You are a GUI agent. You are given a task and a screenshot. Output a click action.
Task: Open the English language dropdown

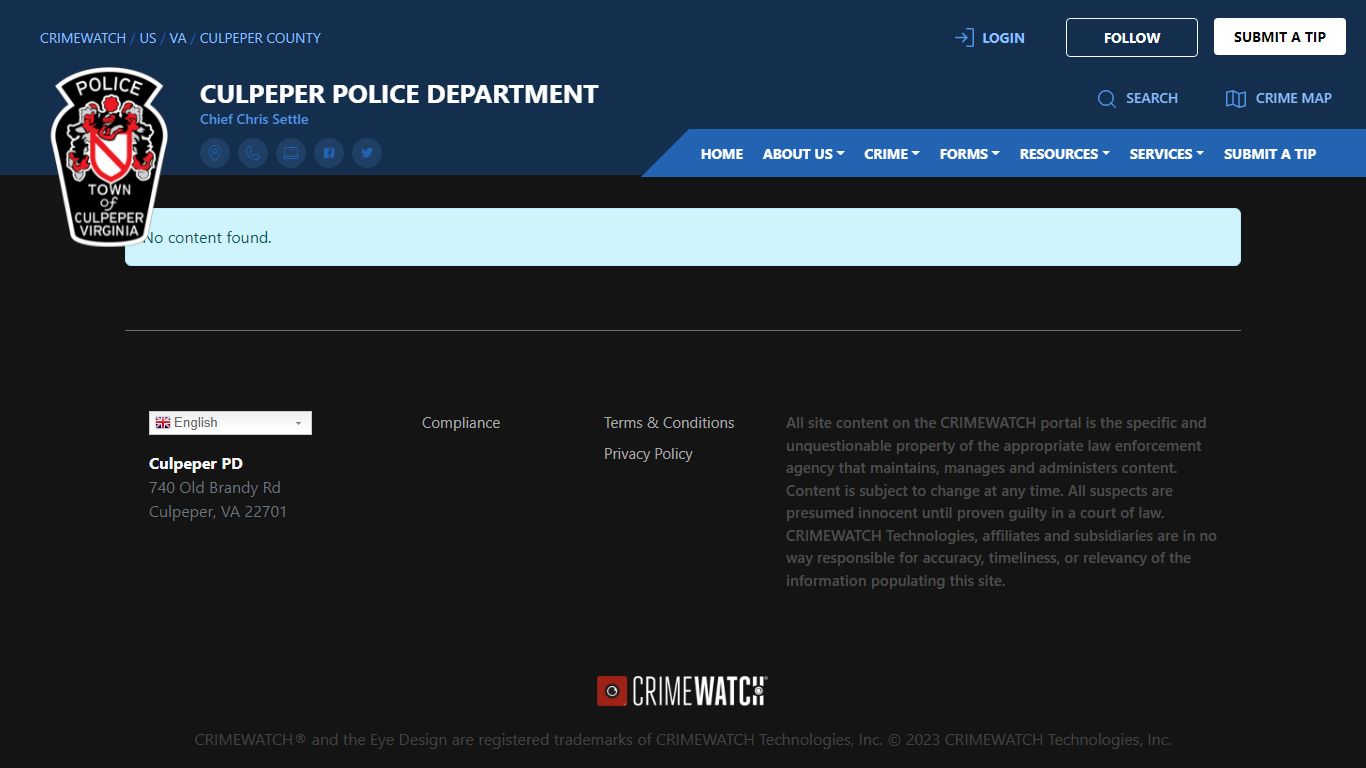pyautogui.click(x=230, y=423)
